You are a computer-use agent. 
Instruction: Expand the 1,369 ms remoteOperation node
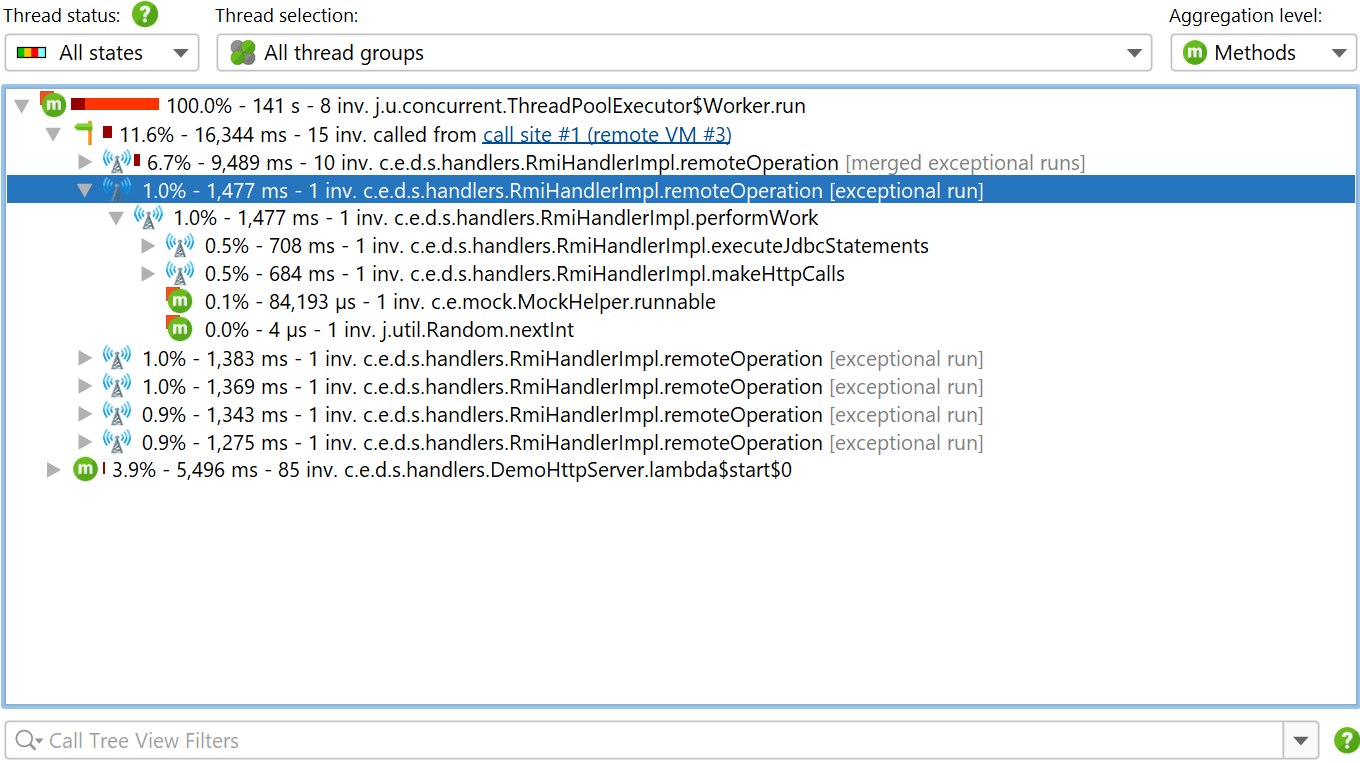85,386
